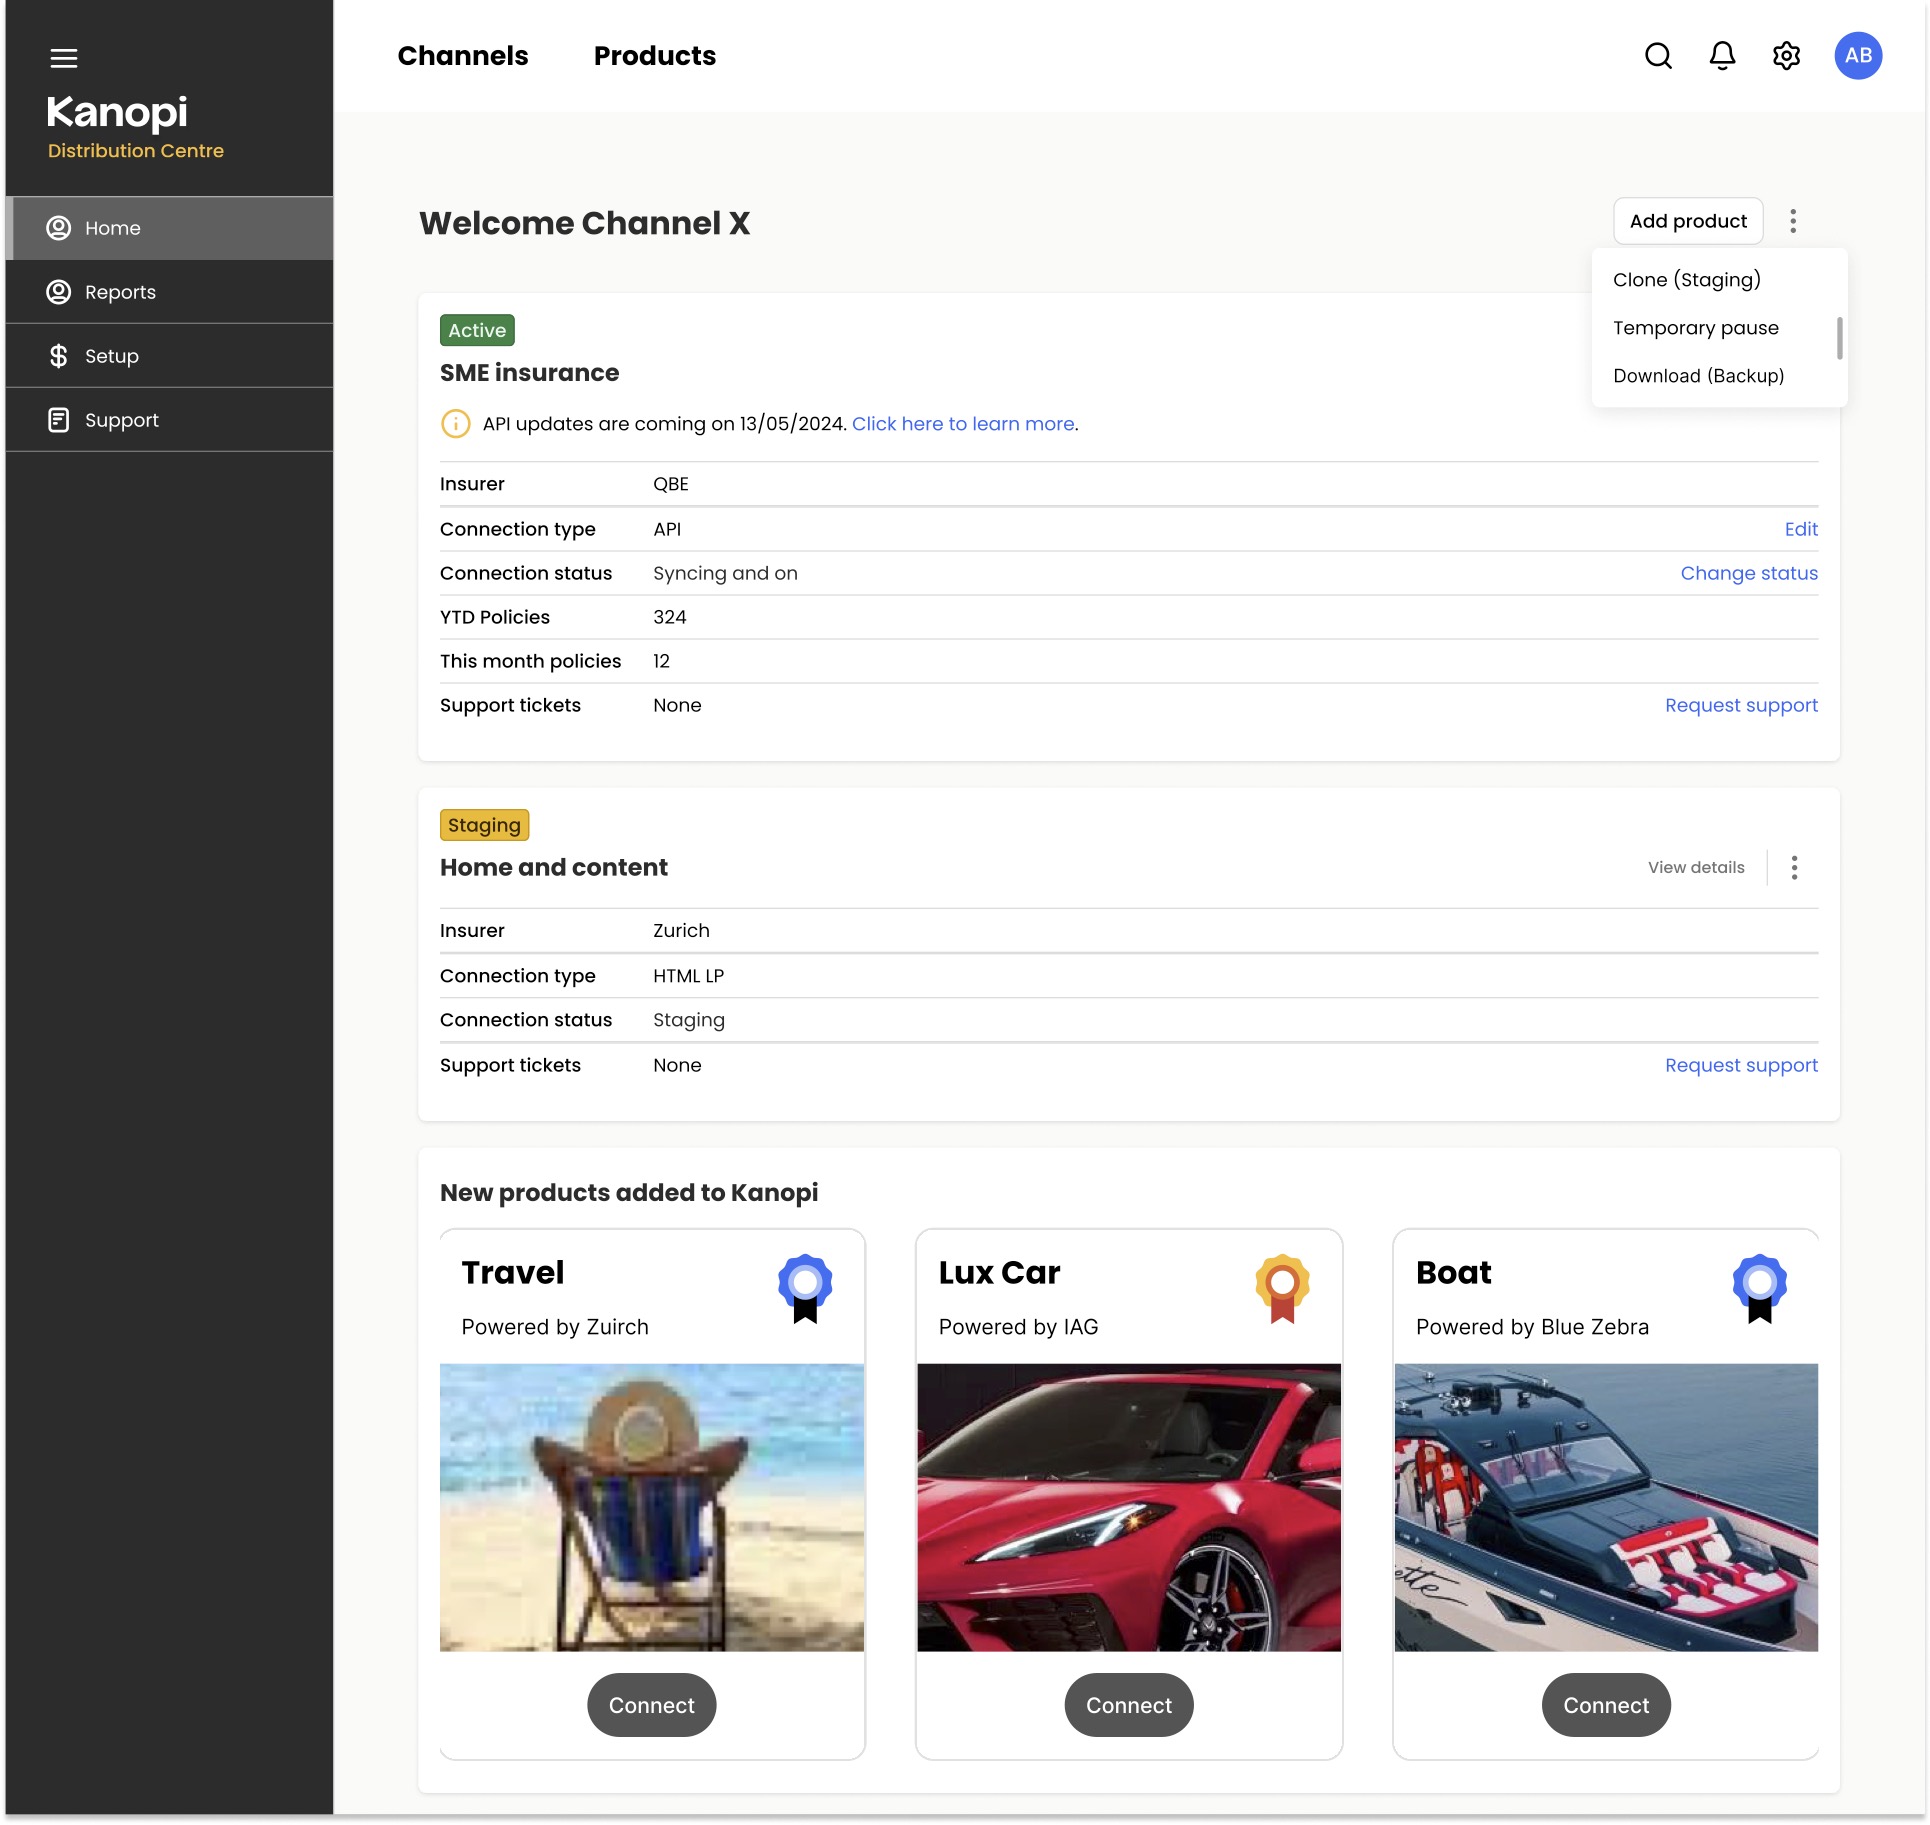Image resolution: width=1930 pixels, height=1825 pixels.
Task: Open the hamburger menu icon
Action: pos(64,58)
